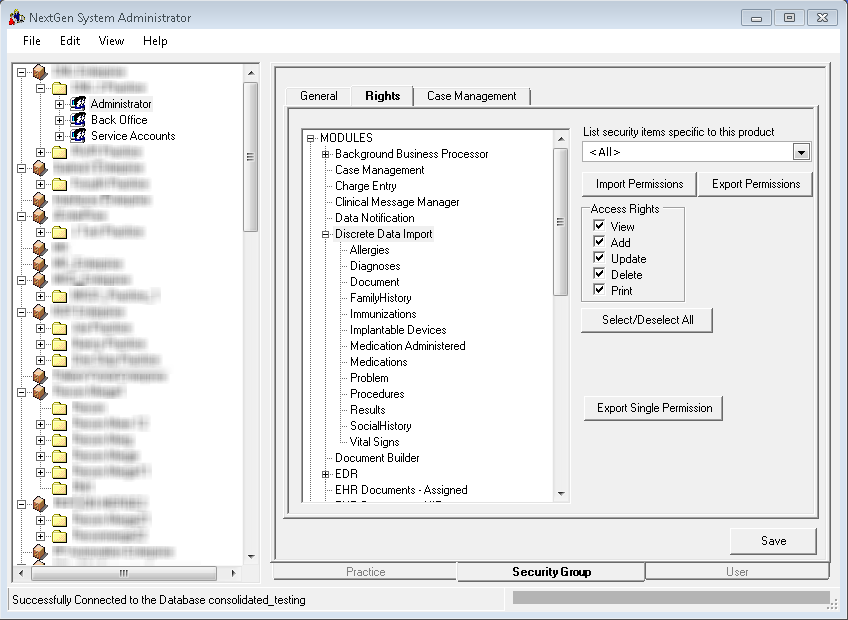The image size is (848, 620).
Task: Select the Procedures item
Action: pos(377,393)
